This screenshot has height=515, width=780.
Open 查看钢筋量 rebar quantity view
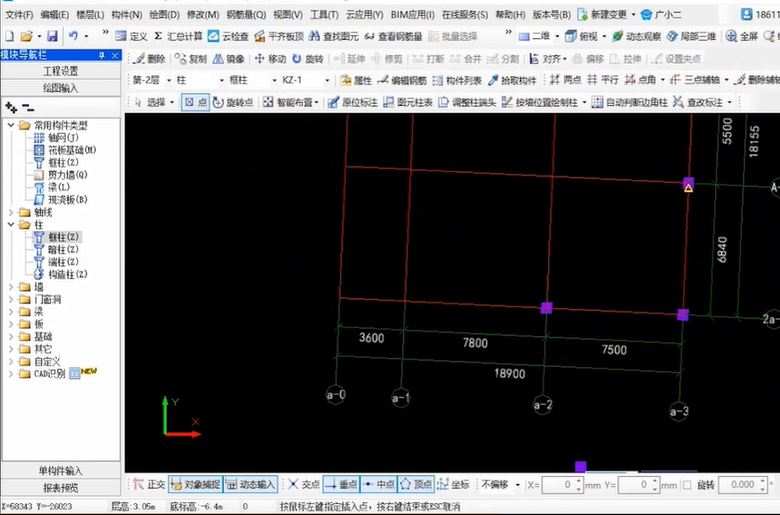[393, 36]
